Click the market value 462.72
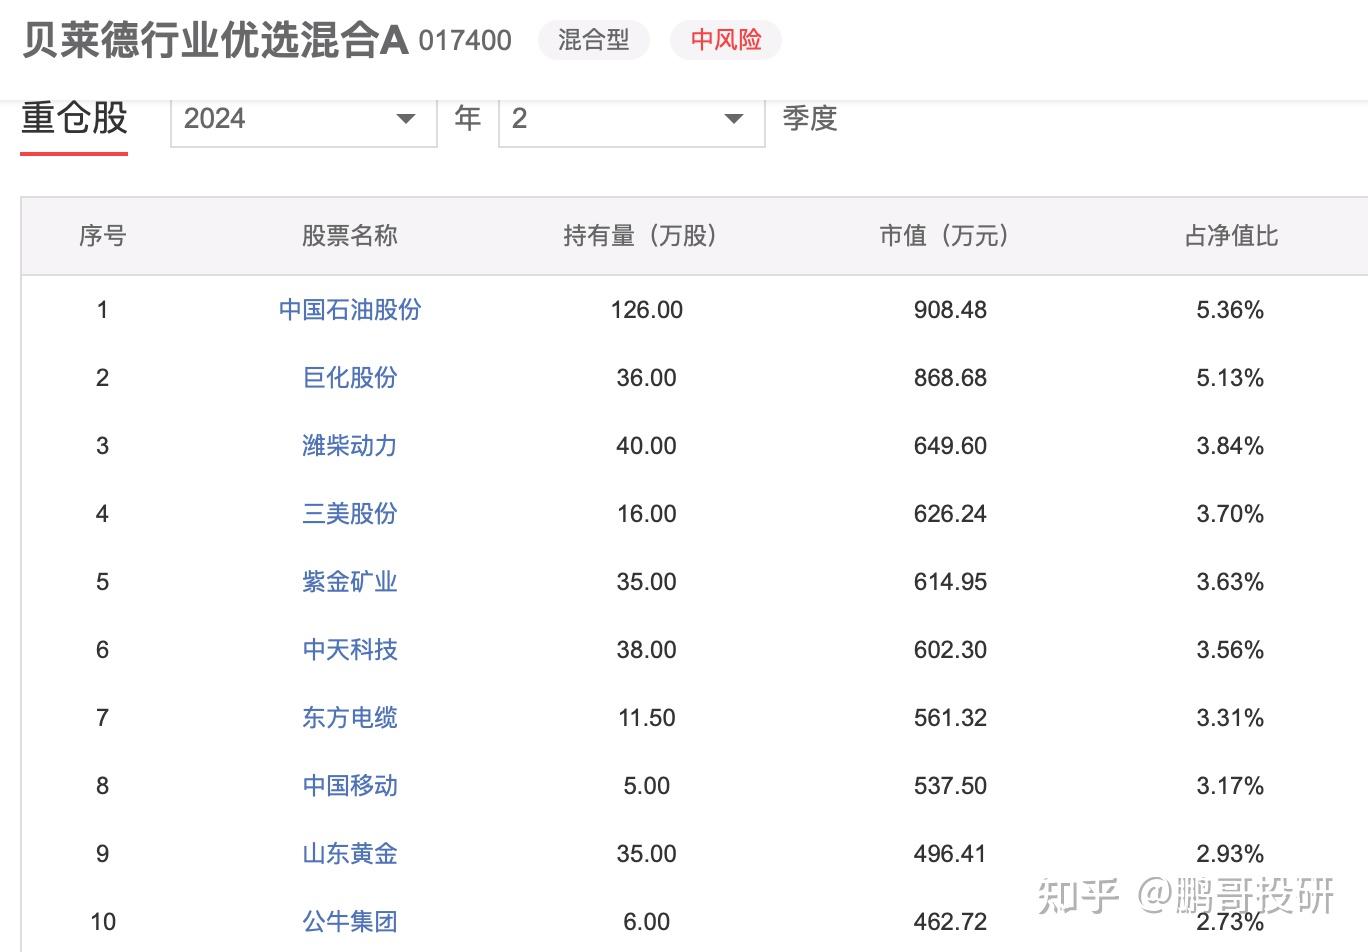Screen dimensions: 1368x952 (950, 922)
